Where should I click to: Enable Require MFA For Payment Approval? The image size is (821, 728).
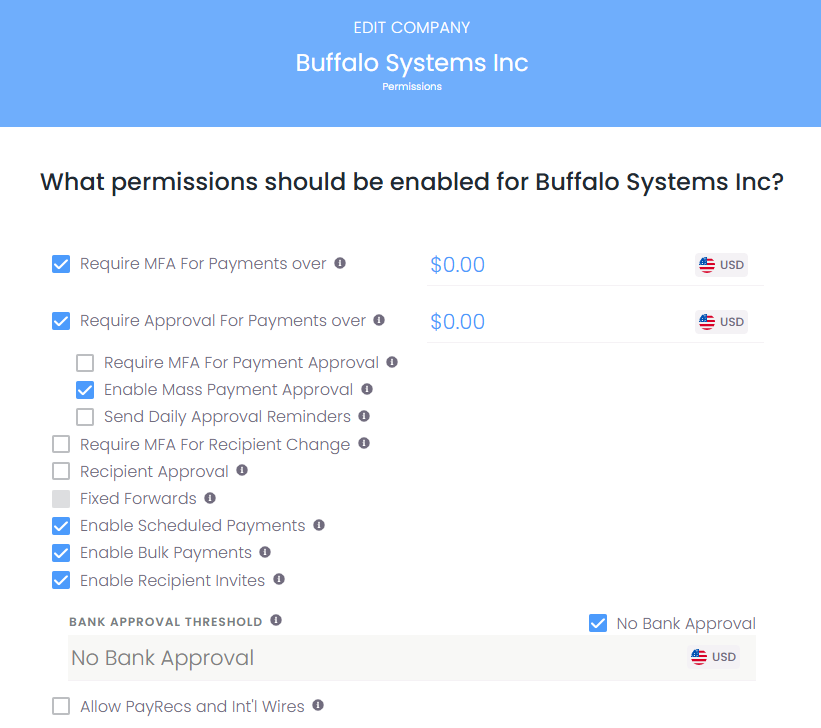tap(85, 363)
